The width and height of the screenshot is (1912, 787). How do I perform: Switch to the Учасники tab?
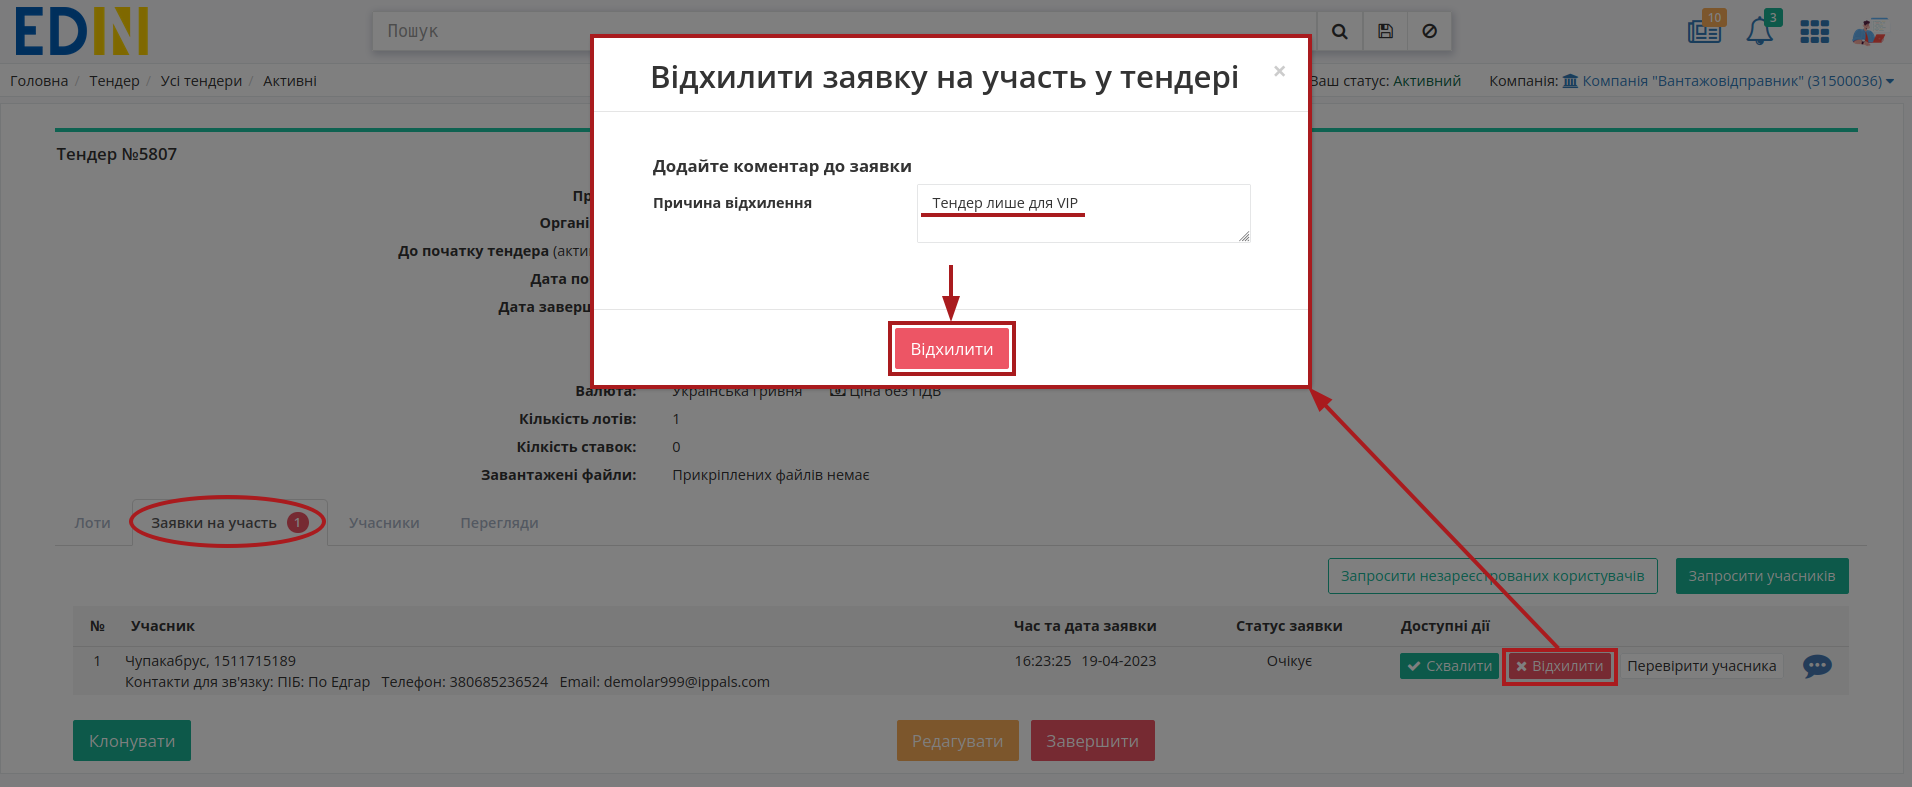(x=384, y=523)
